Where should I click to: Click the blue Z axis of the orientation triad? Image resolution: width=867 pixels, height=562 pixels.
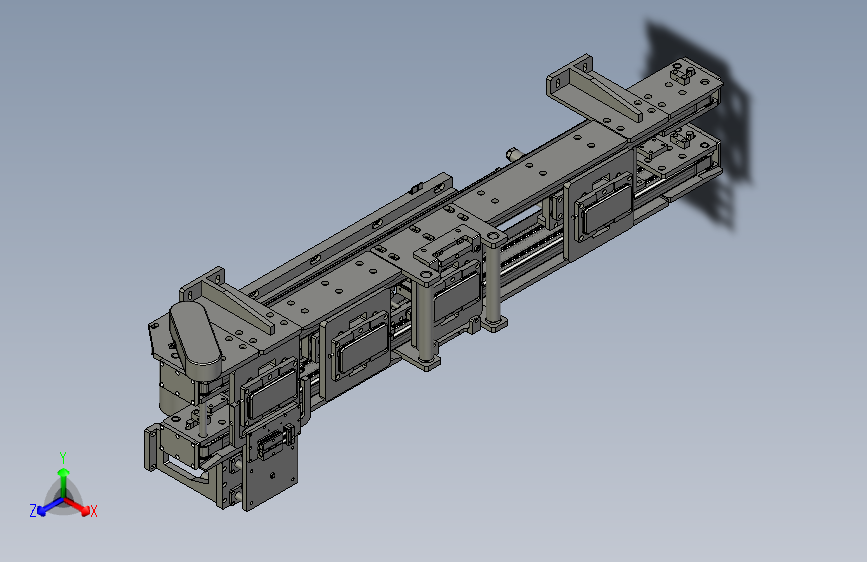[x=50, y=506]
